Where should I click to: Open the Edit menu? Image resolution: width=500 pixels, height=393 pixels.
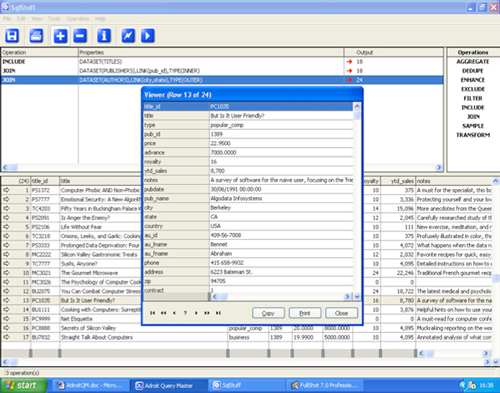point(21,19)
